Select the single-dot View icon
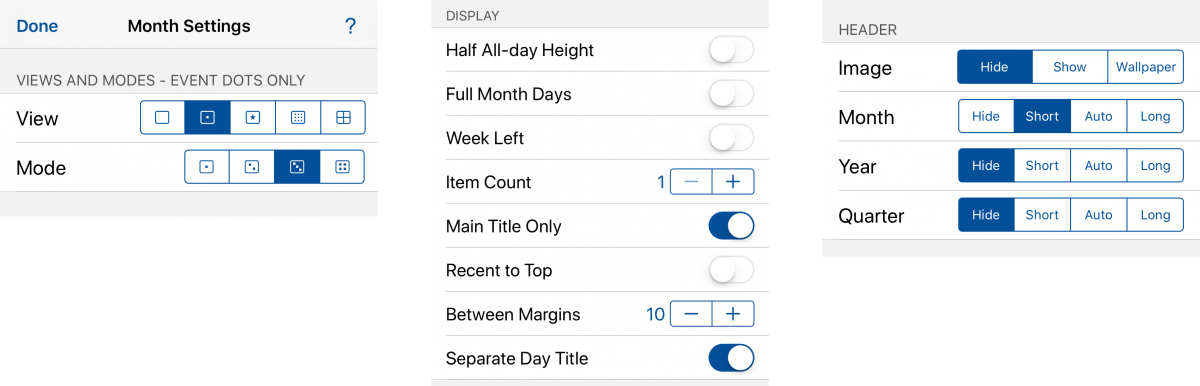 click(208, 117)
